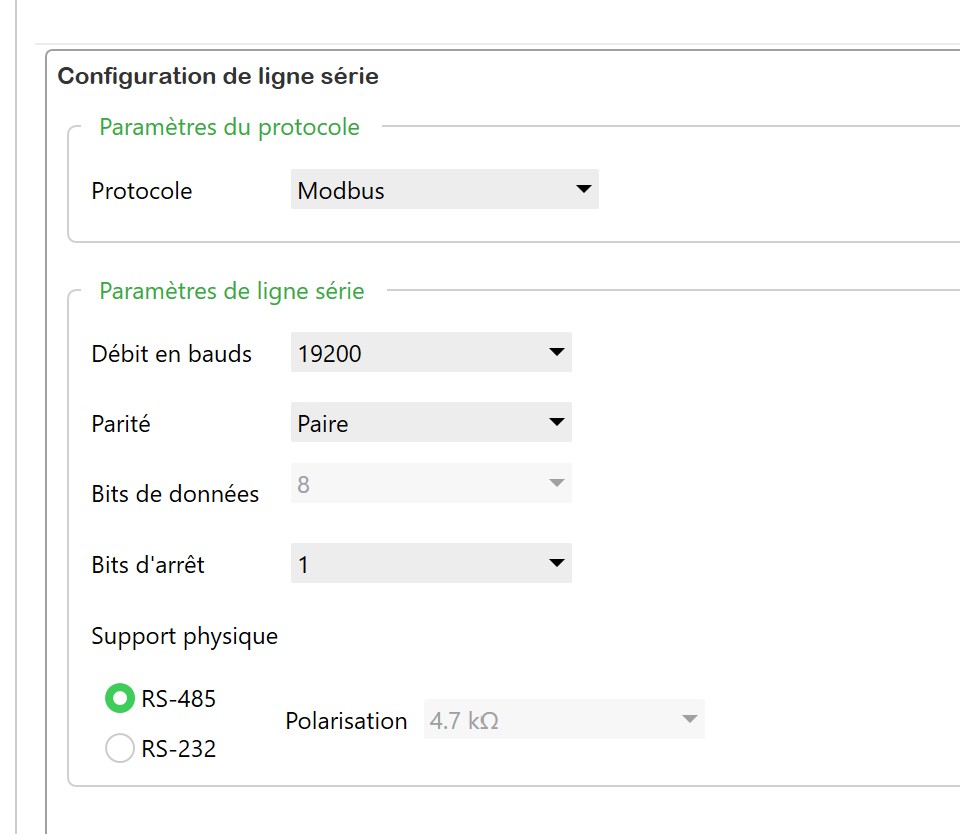
Task: Click the Support physique label
Action: [x=184, y=636]
